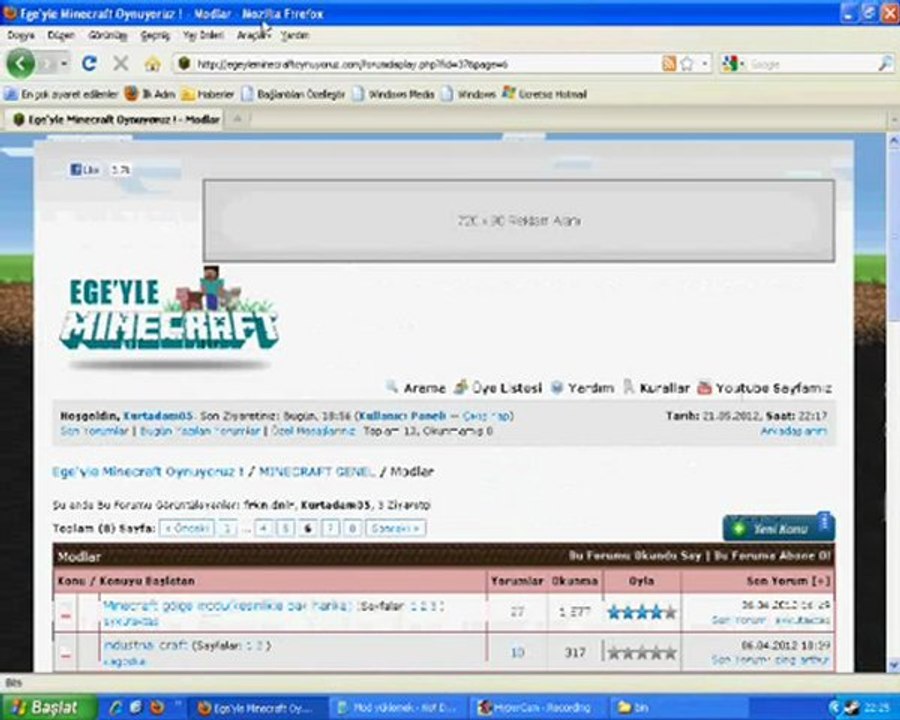Rate the Minecraft gölge modu topic with stars
Image resolution: width=900 pixels, height=720 pixels.
[x=642, y=613]
